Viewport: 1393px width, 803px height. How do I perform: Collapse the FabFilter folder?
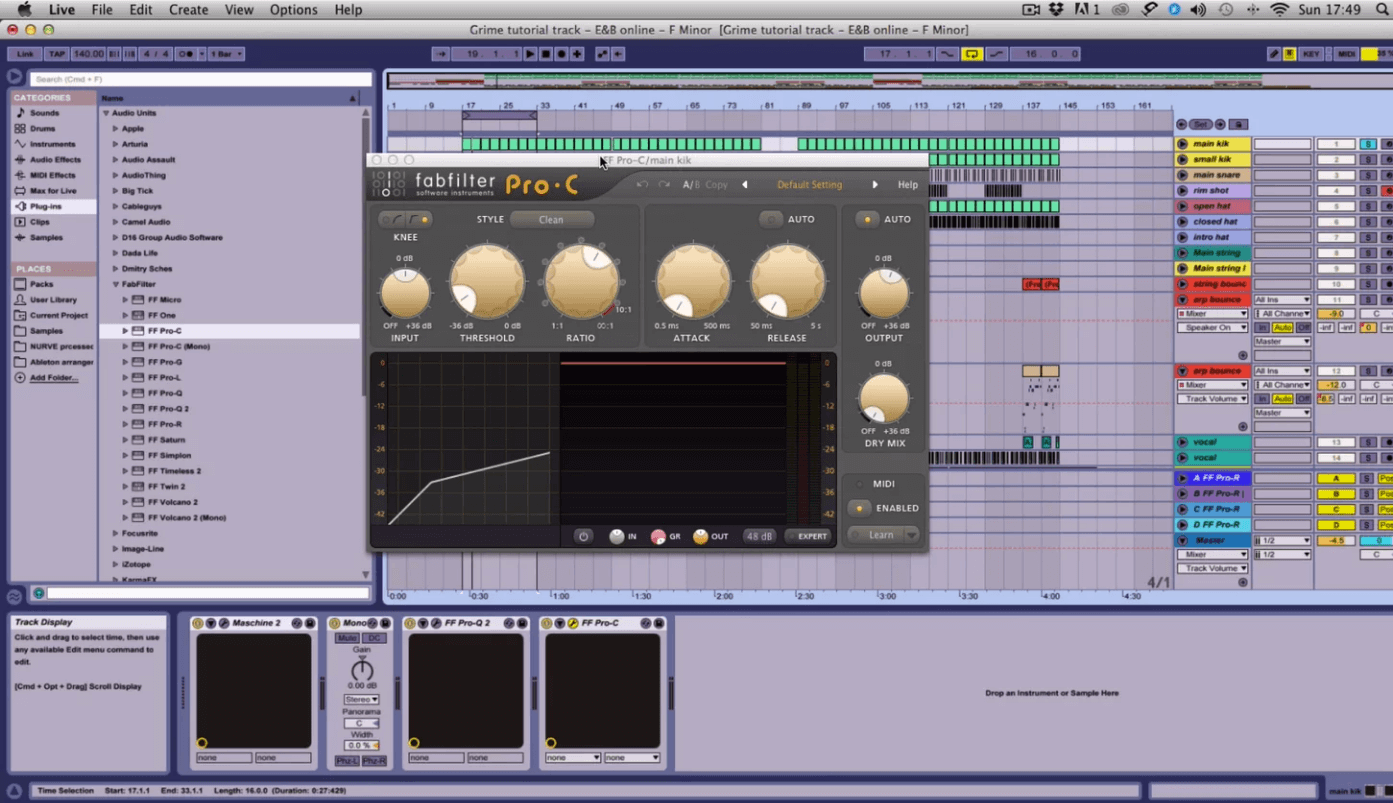[x=116, y=285]
